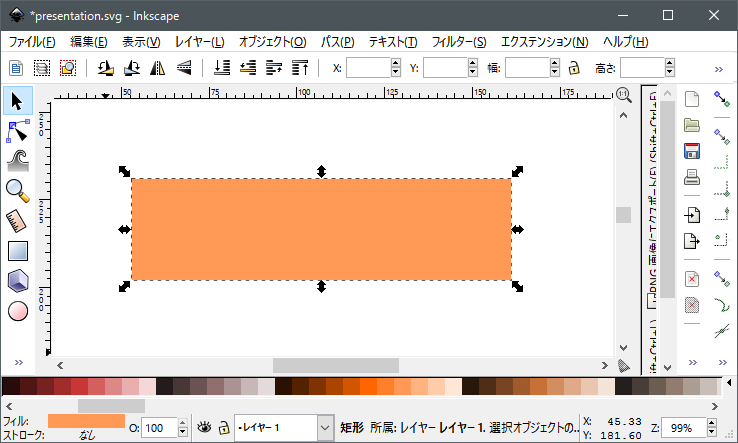Click the palette horizontal scrollbar thumb
The height and width of the screenshot is (443, 738).
(112, 406)
